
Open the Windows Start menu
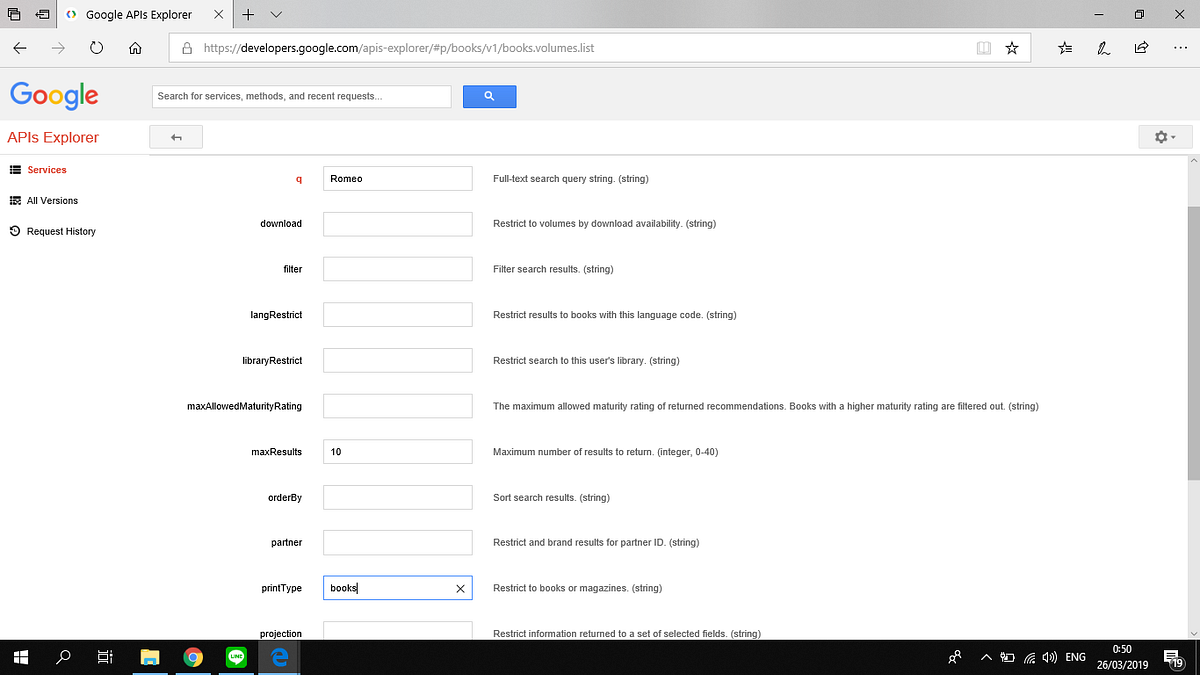pyautogui.click(x=20, y=657)
